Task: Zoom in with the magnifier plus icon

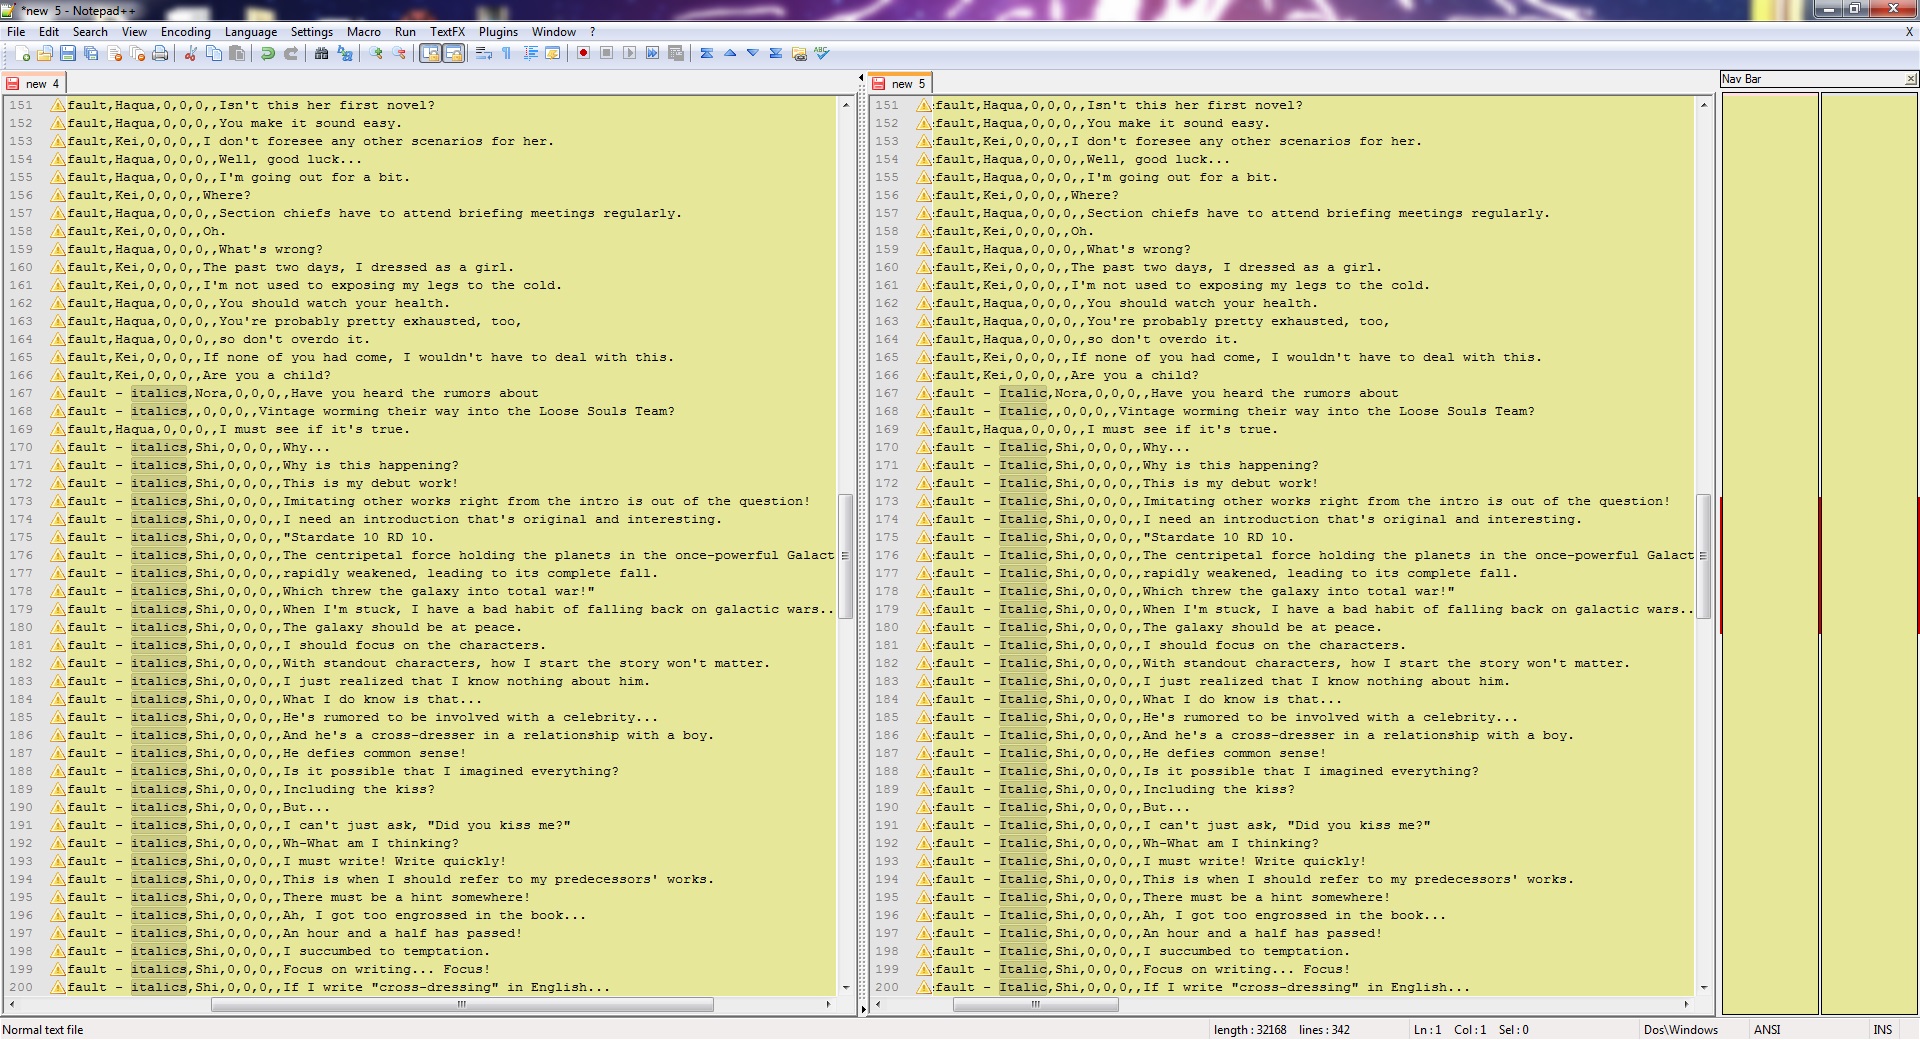Action: tap(376, 54)
